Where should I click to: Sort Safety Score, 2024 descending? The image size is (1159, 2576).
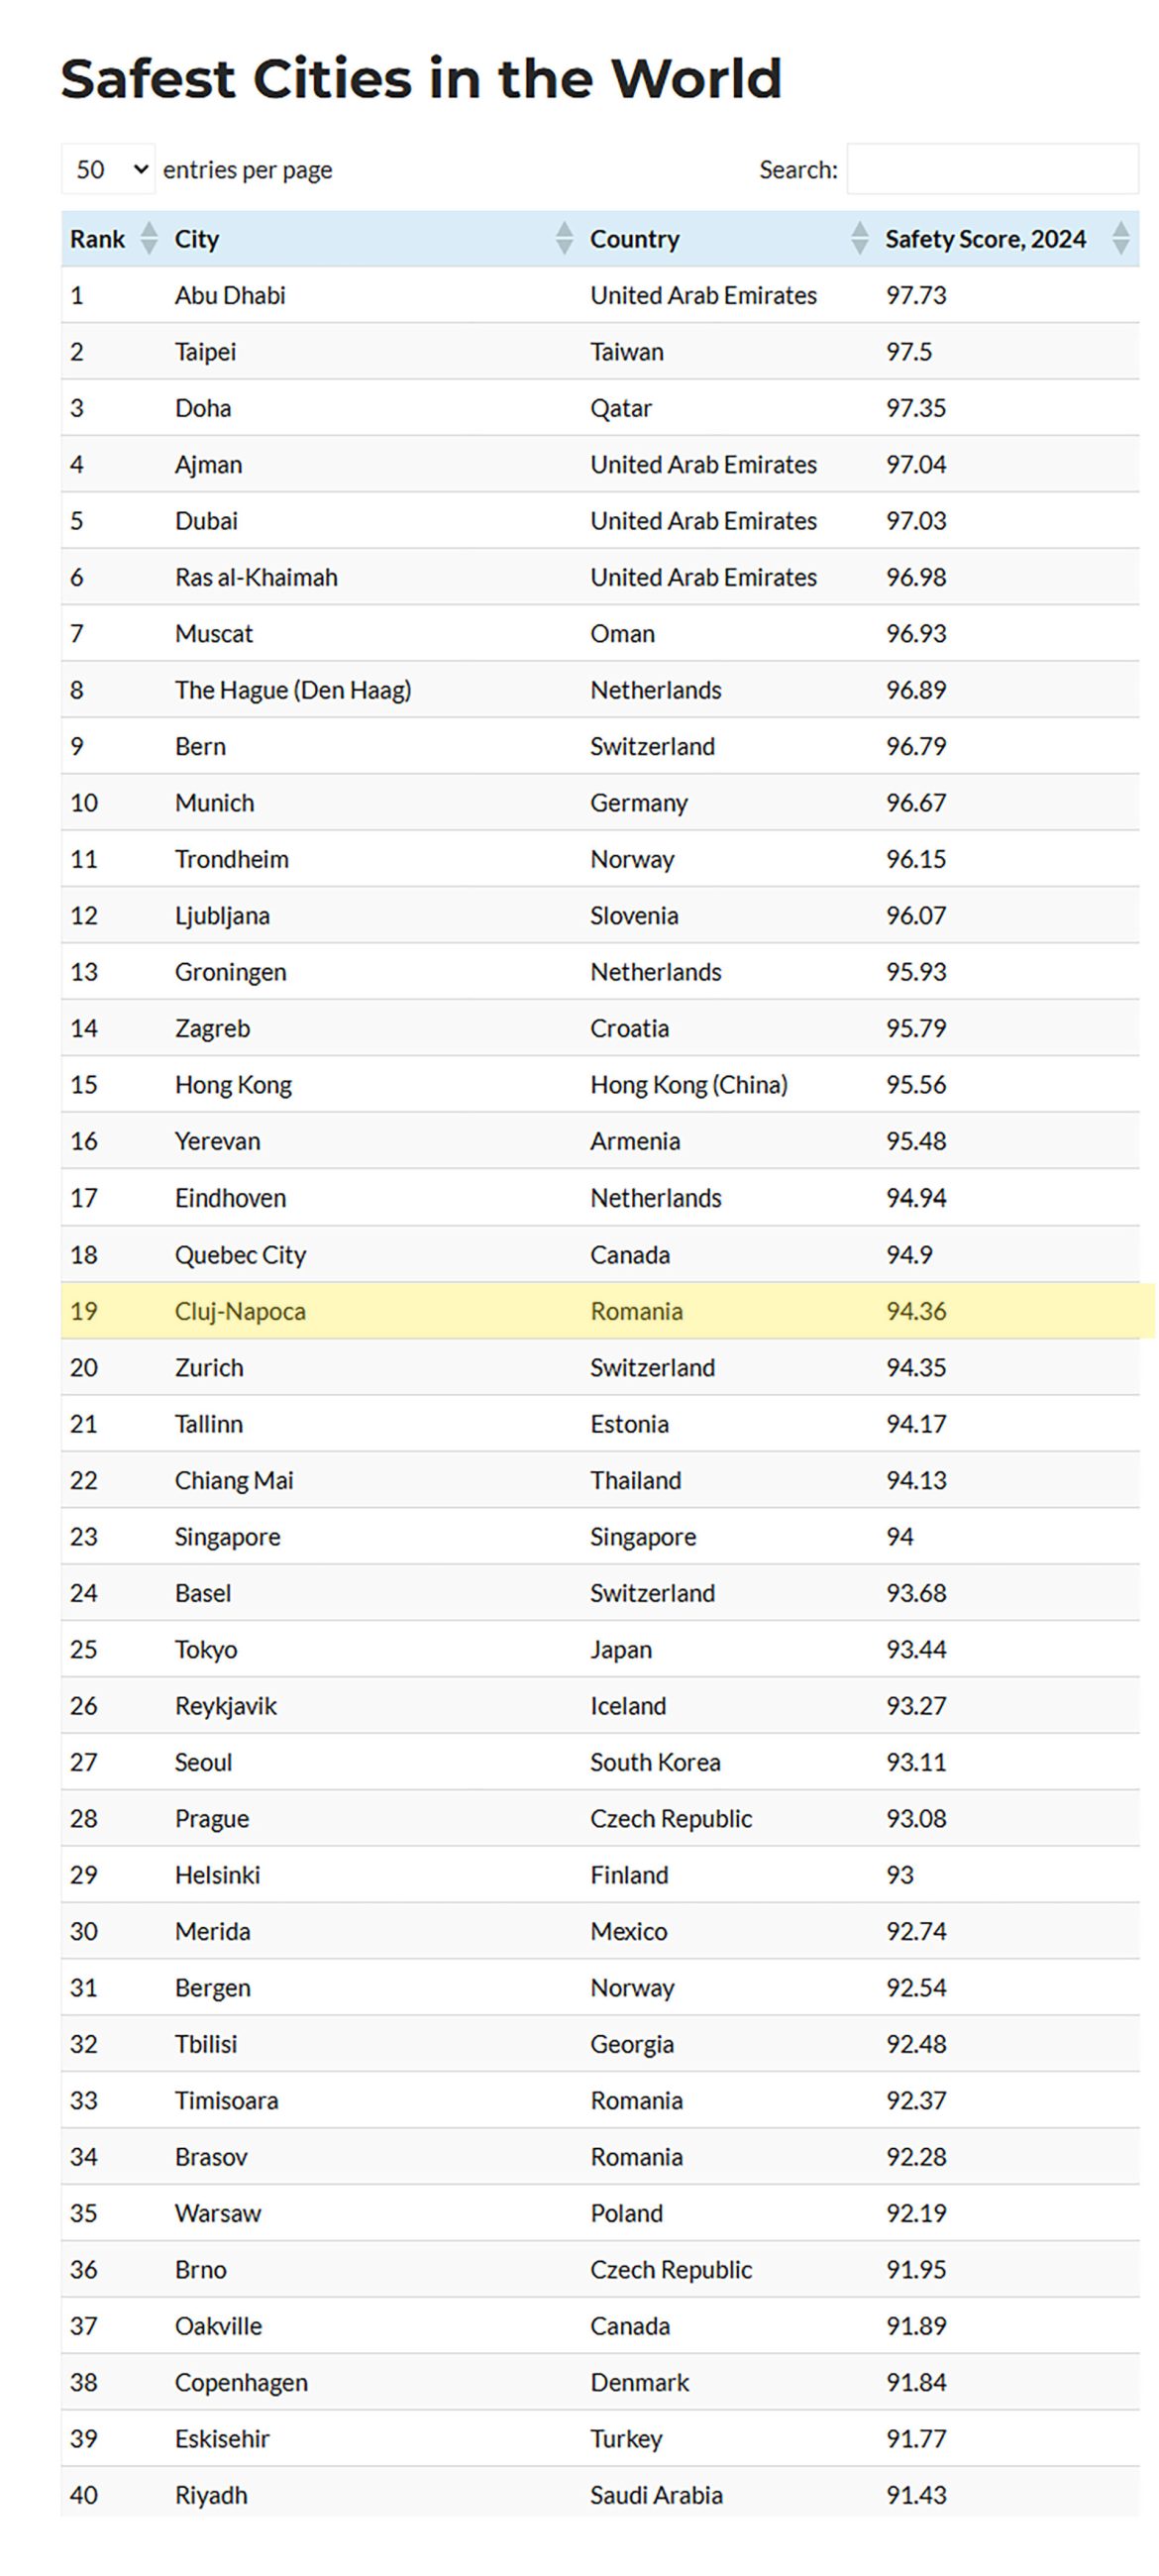pos(1120,246)
